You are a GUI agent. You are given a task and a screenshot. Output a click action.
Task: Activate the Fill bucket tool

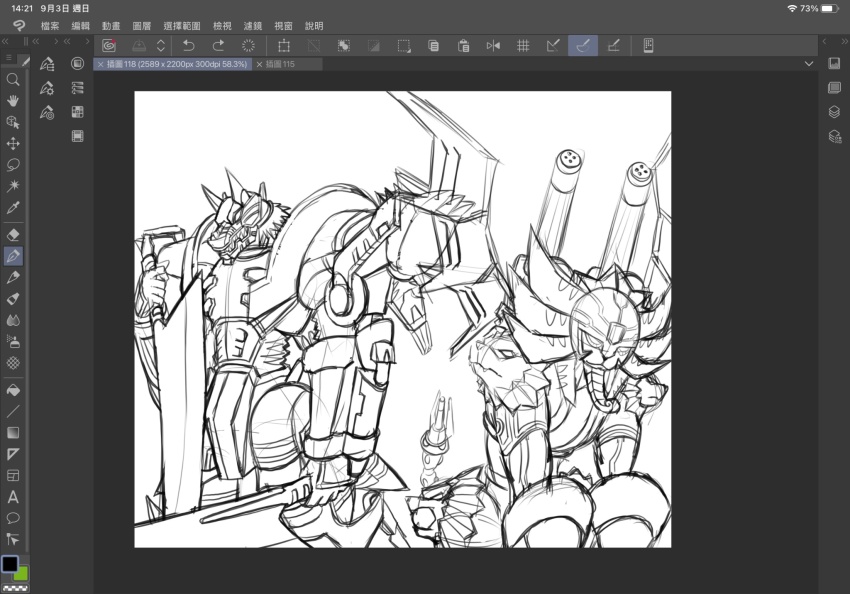click(13, 390)
